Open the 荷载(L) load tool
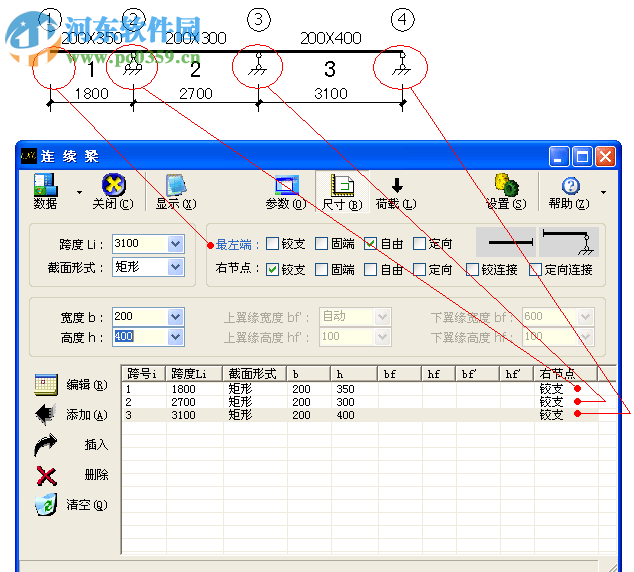 (396, 191)
